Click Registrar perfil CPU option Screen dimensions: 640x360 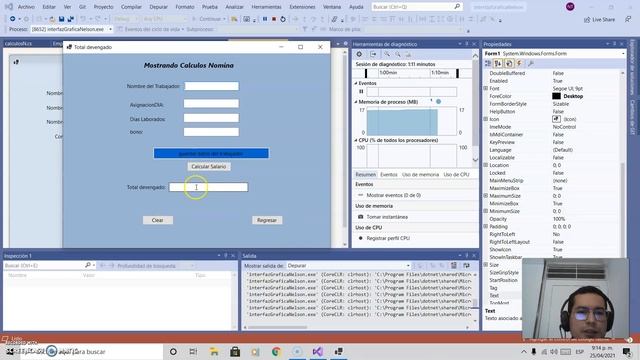click(388, 238)
